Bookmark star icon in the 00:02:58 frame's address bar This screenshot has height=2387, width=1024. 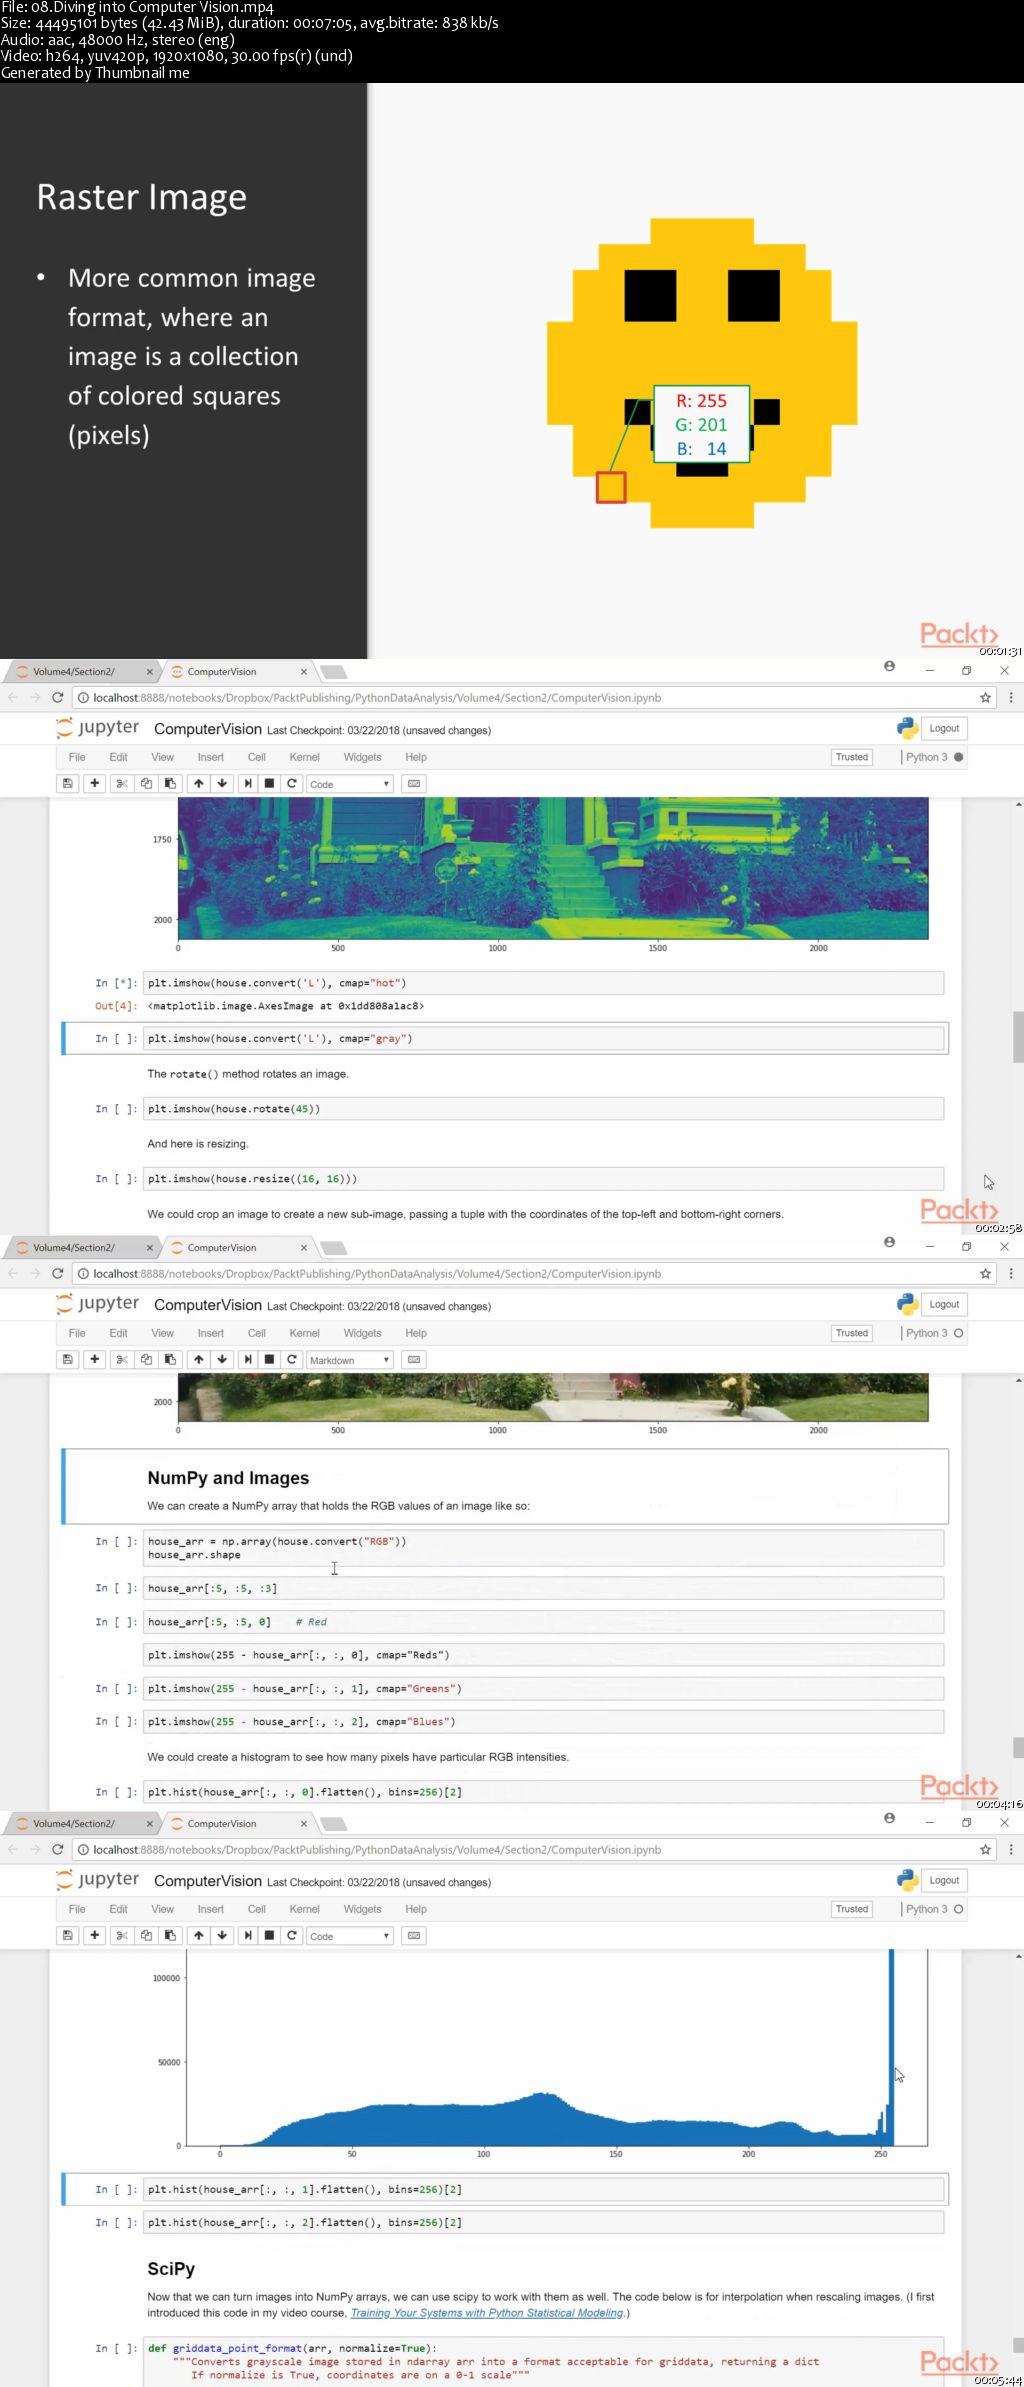(x=985, y=698)
